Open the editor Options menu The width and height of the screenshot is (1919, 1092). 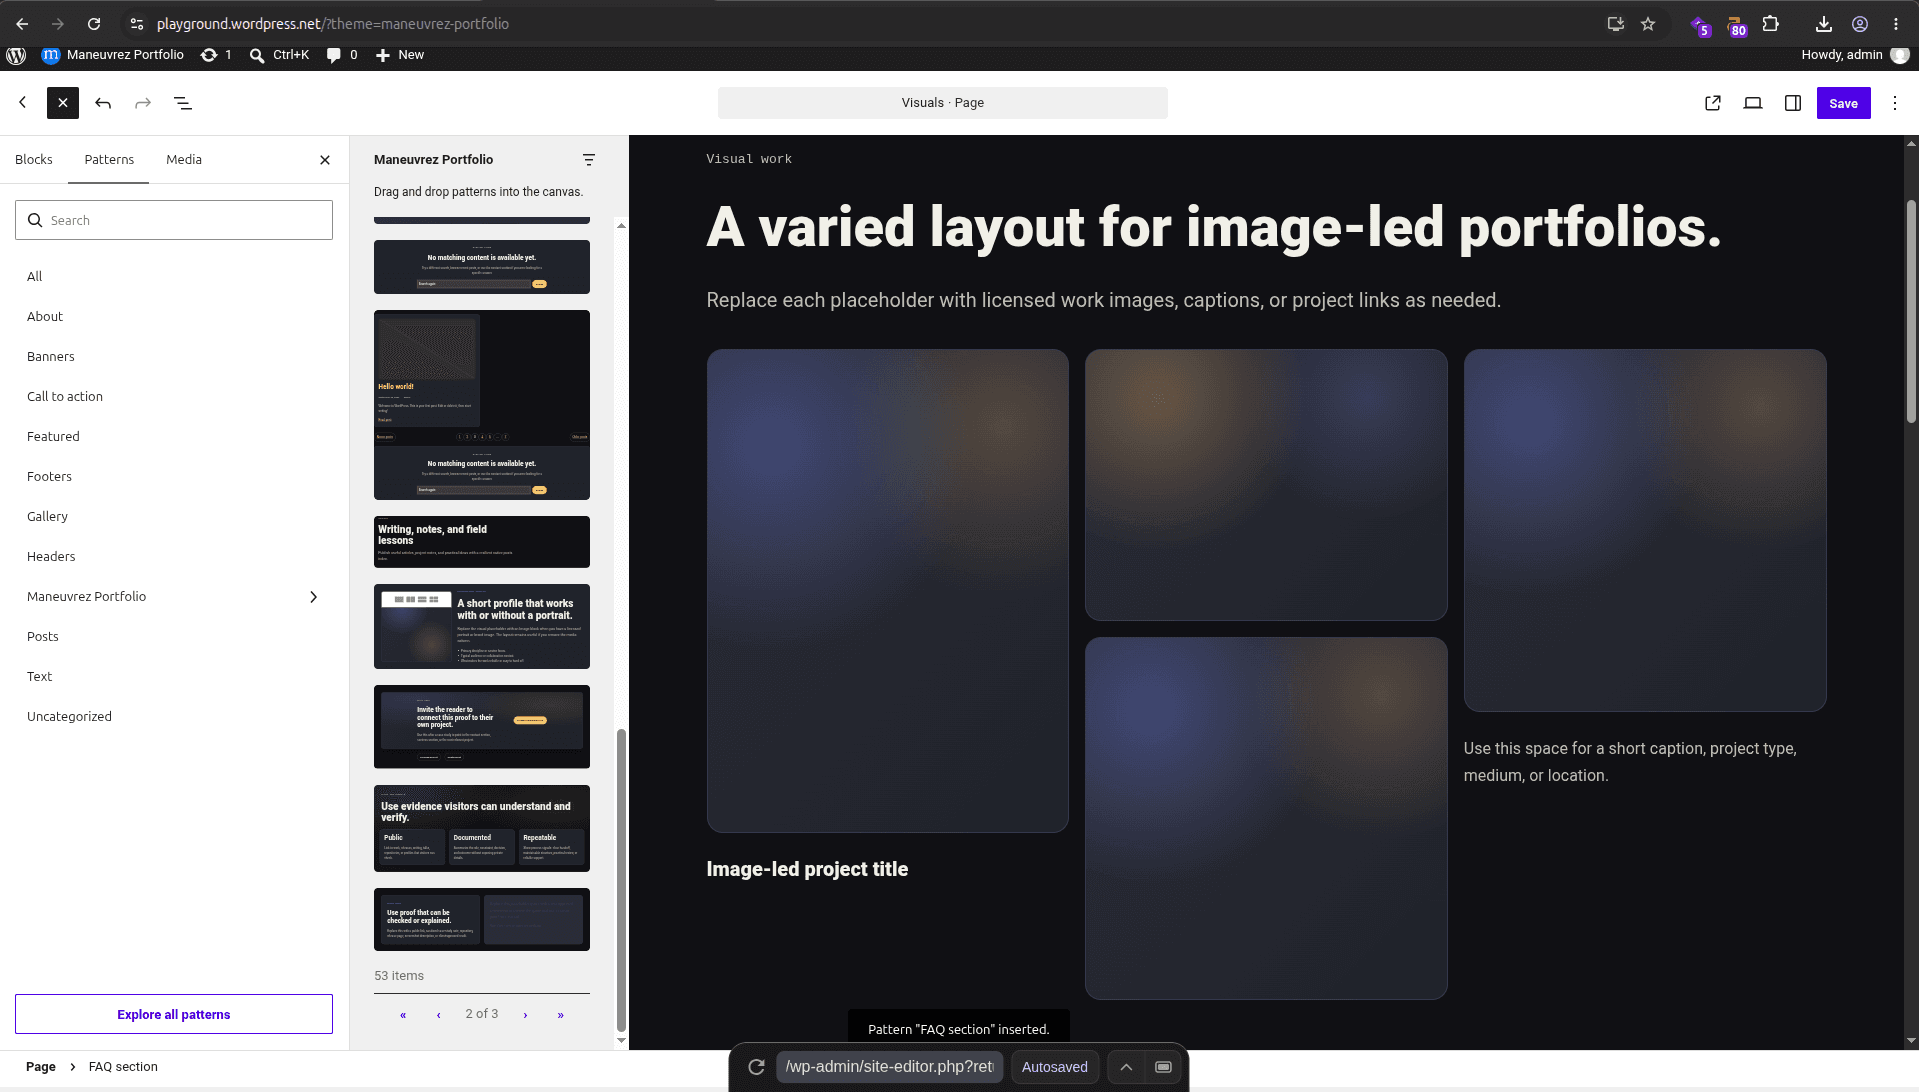(x=1895, y=103)
